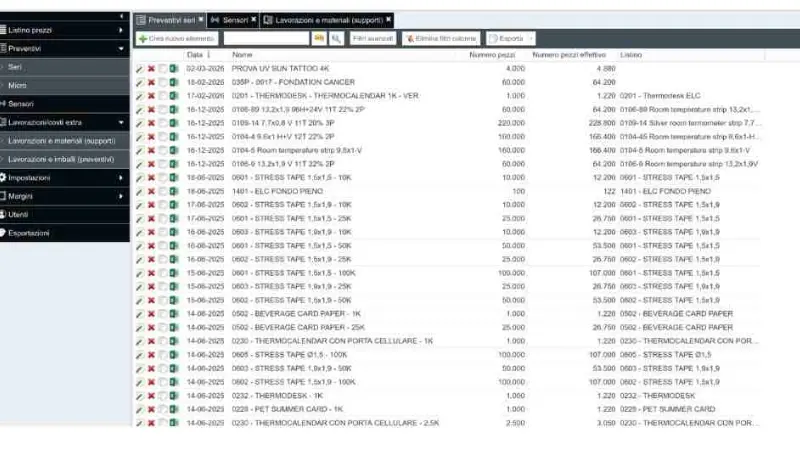Image resolution: width=800 pixels, height=450 pixels.
Task: Delete the 035P - 0017 - FONDATION CANCER row
Action: 151,82
